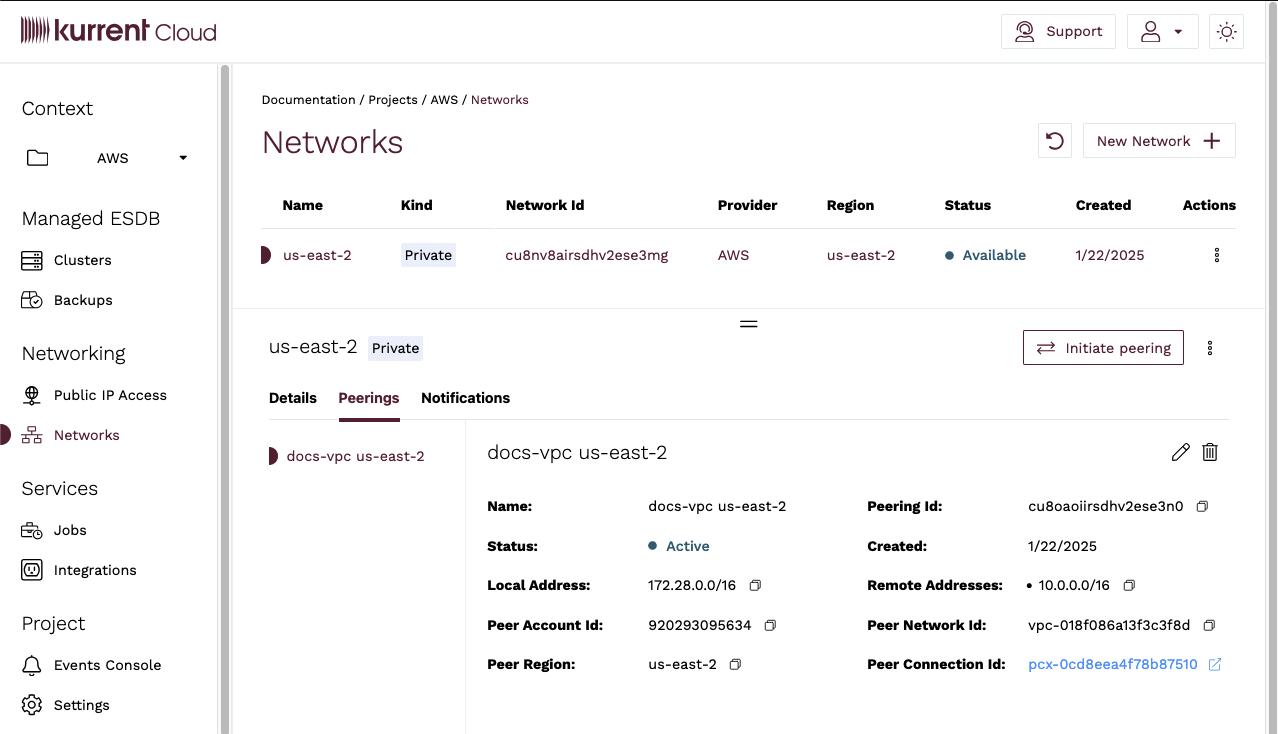1278x734 pixels.
Task: Copy the Peer Network Id
Action: (1209, 625)
